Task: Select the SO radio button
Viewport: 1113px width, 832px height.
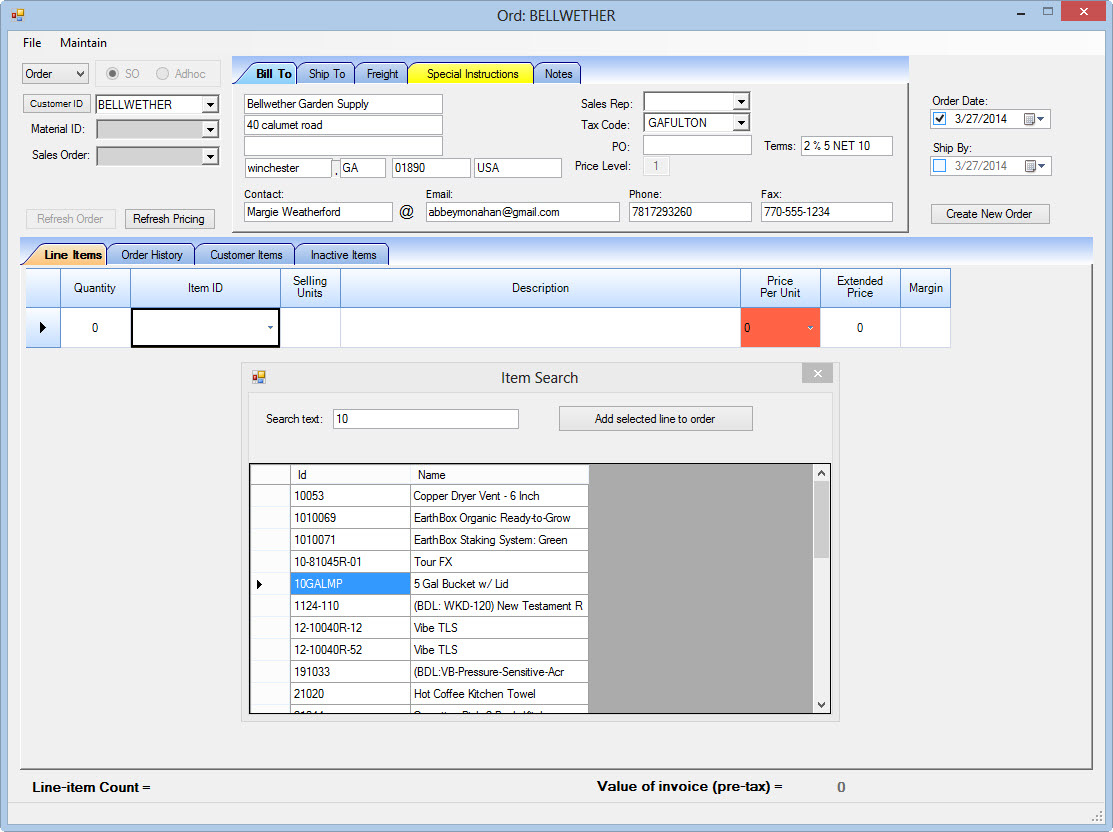Action: pos(112,74)
